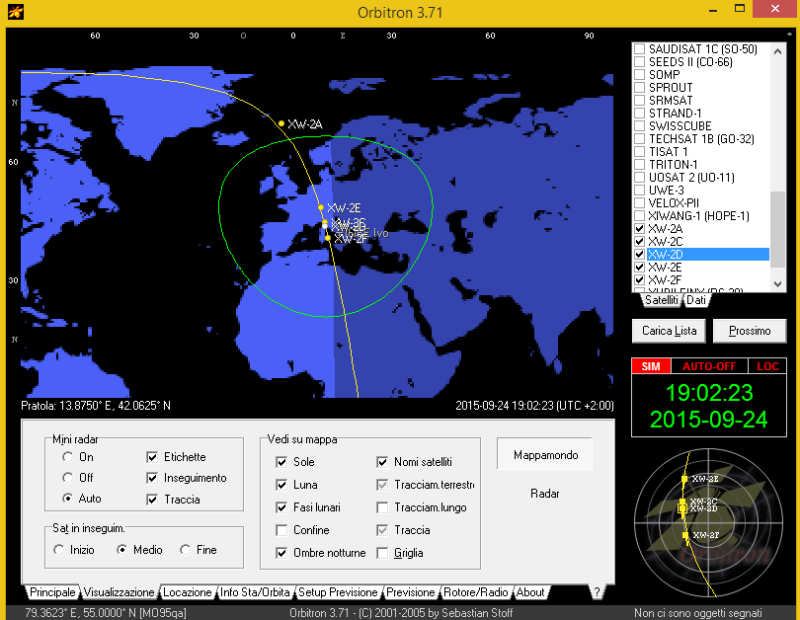Screen dimensions: 800x620
Task: Click the Radar view button
Action: tap(545, 493)
